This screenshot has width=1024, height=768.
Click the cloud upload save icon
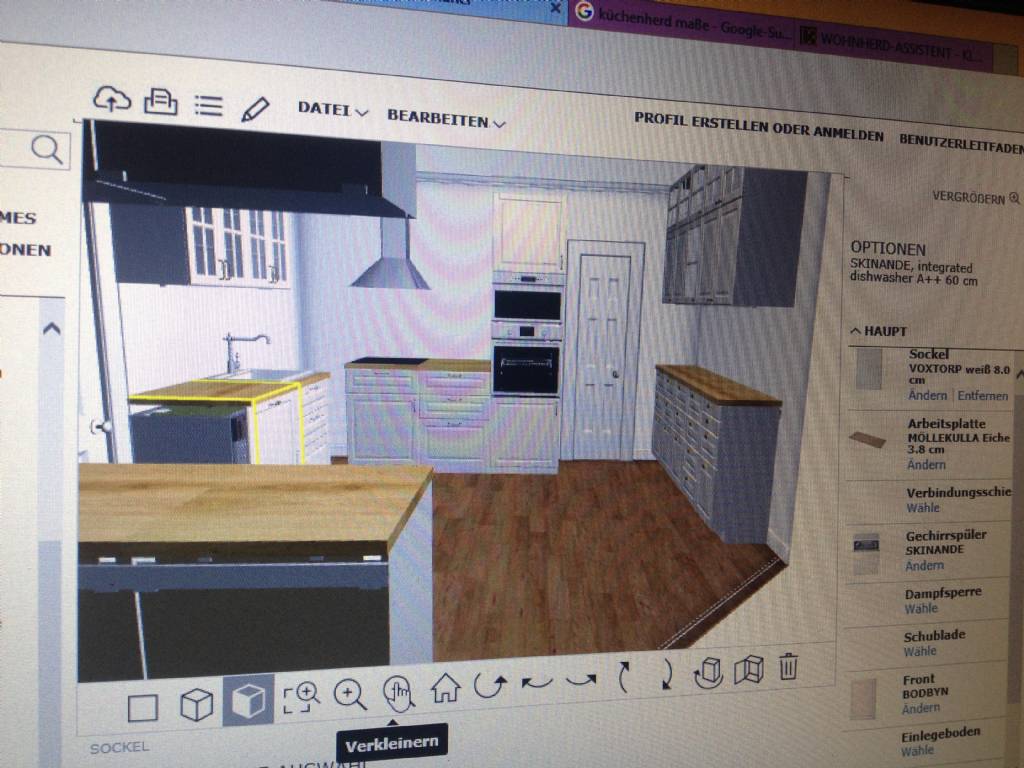112,98
